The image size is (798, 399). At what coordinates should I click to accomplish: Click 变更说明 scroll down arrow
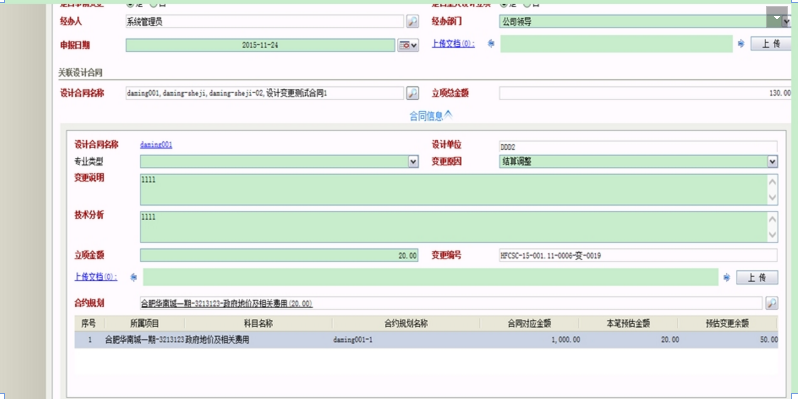point(772,197)
